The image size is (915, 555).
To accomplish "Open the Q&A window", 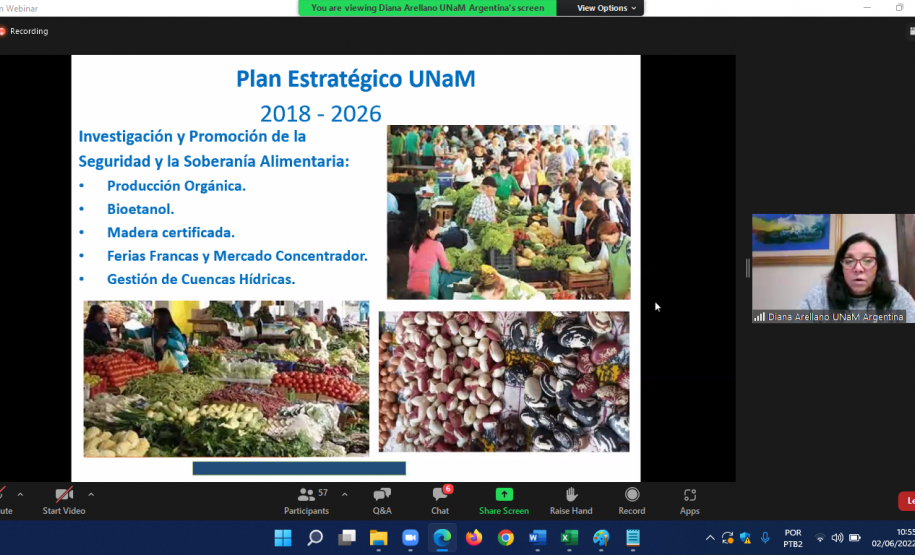I will [x=382, y=500].
